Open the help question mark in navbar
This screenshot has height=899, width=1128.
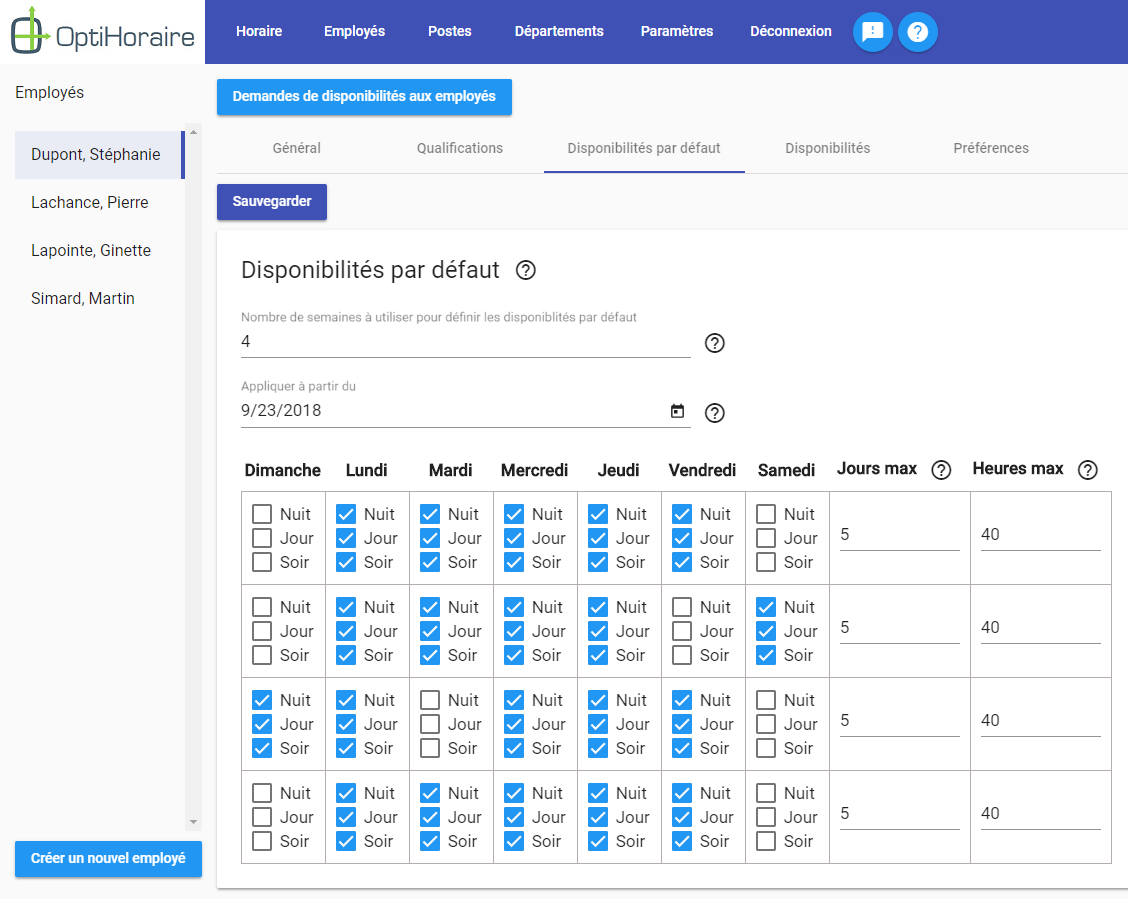(917, 32)
